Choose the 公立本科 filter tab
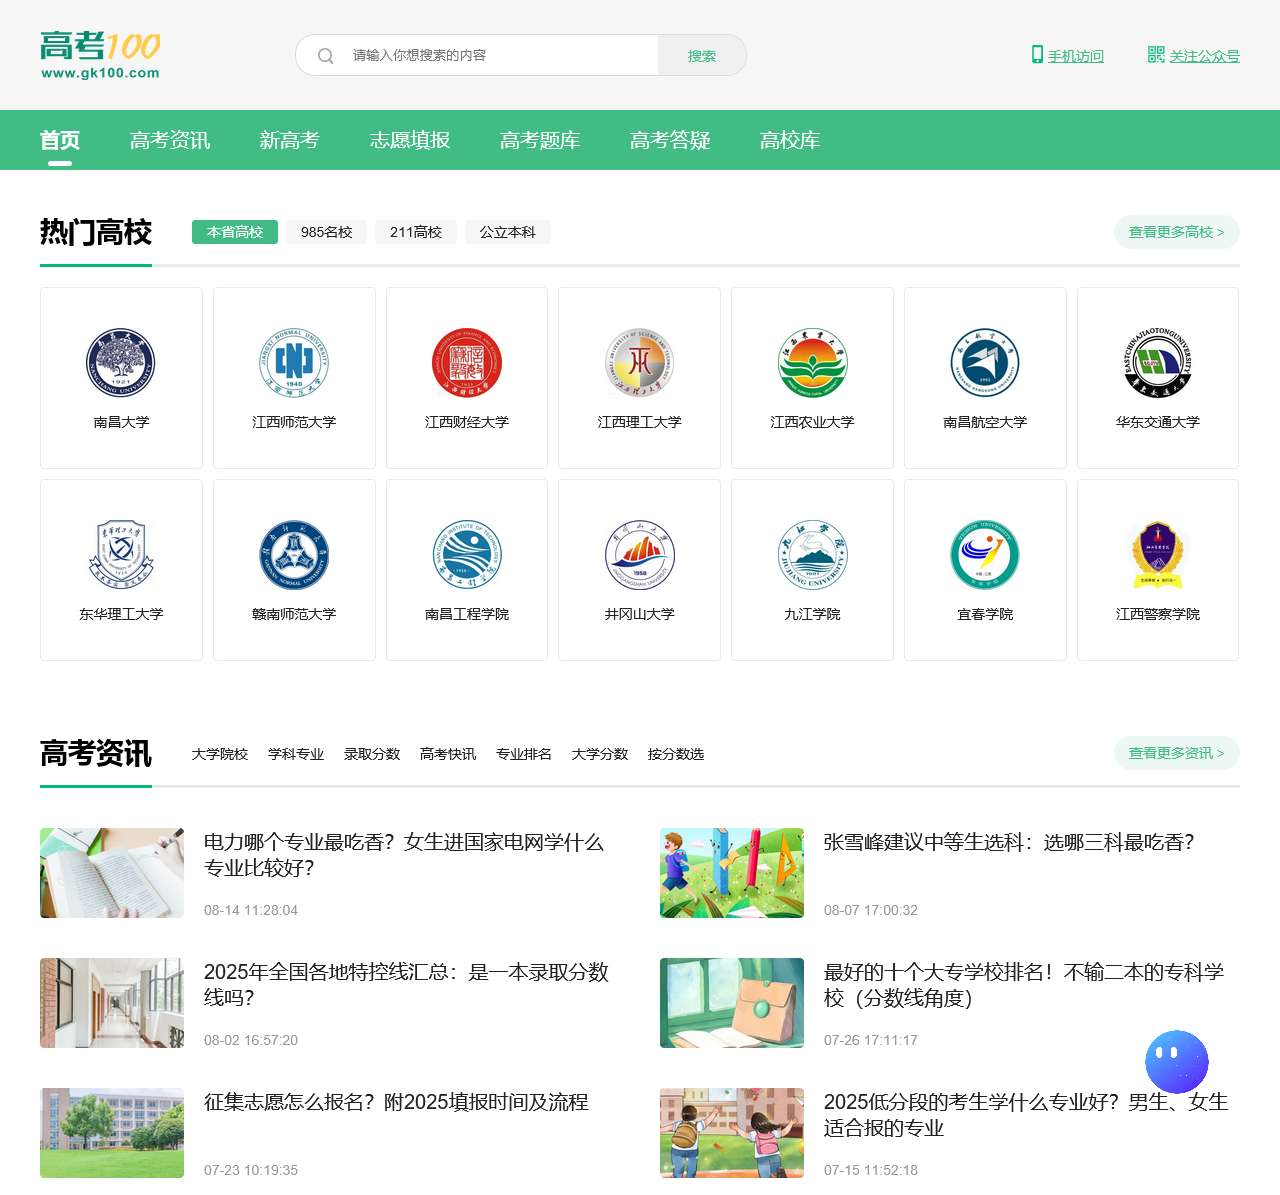This screenshot has height=1195, width=1280. coord(507,232)
